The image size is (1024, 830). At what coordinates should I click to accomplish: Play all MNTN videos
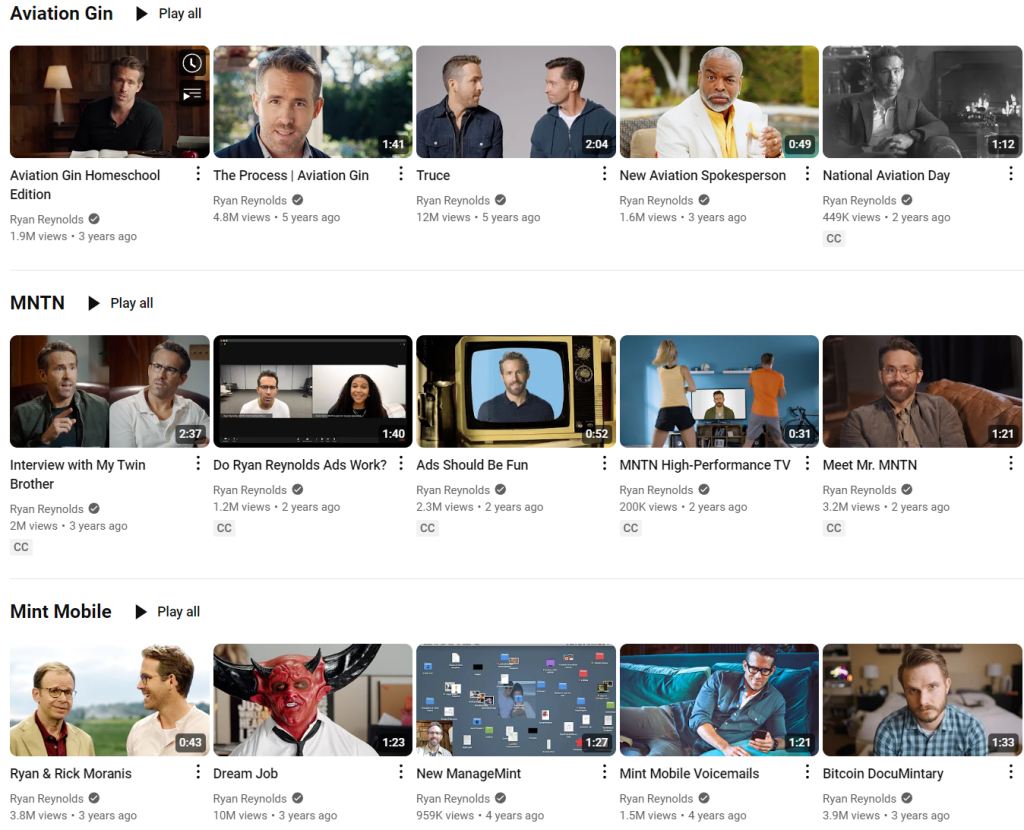(x=120, y=303)
